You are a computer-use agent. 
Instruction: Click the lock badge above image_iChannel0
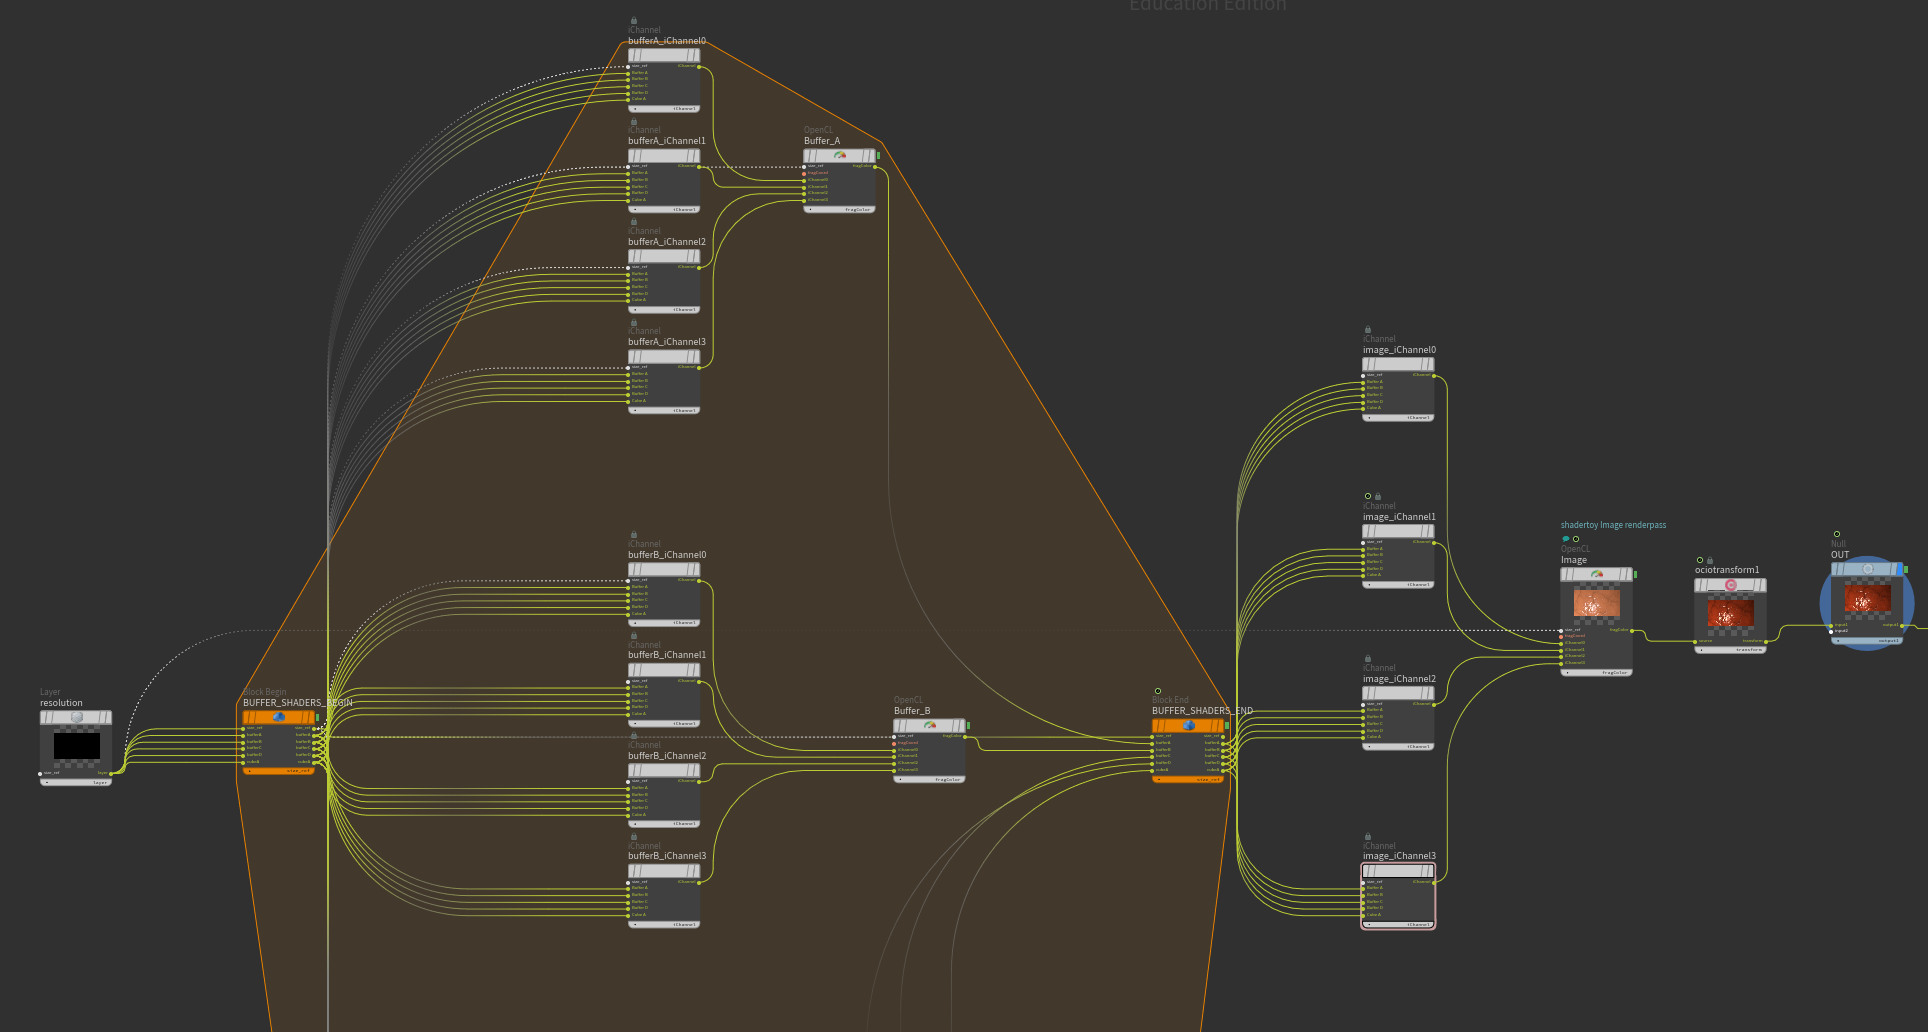pyautogui.click(x=1368, y=330)
